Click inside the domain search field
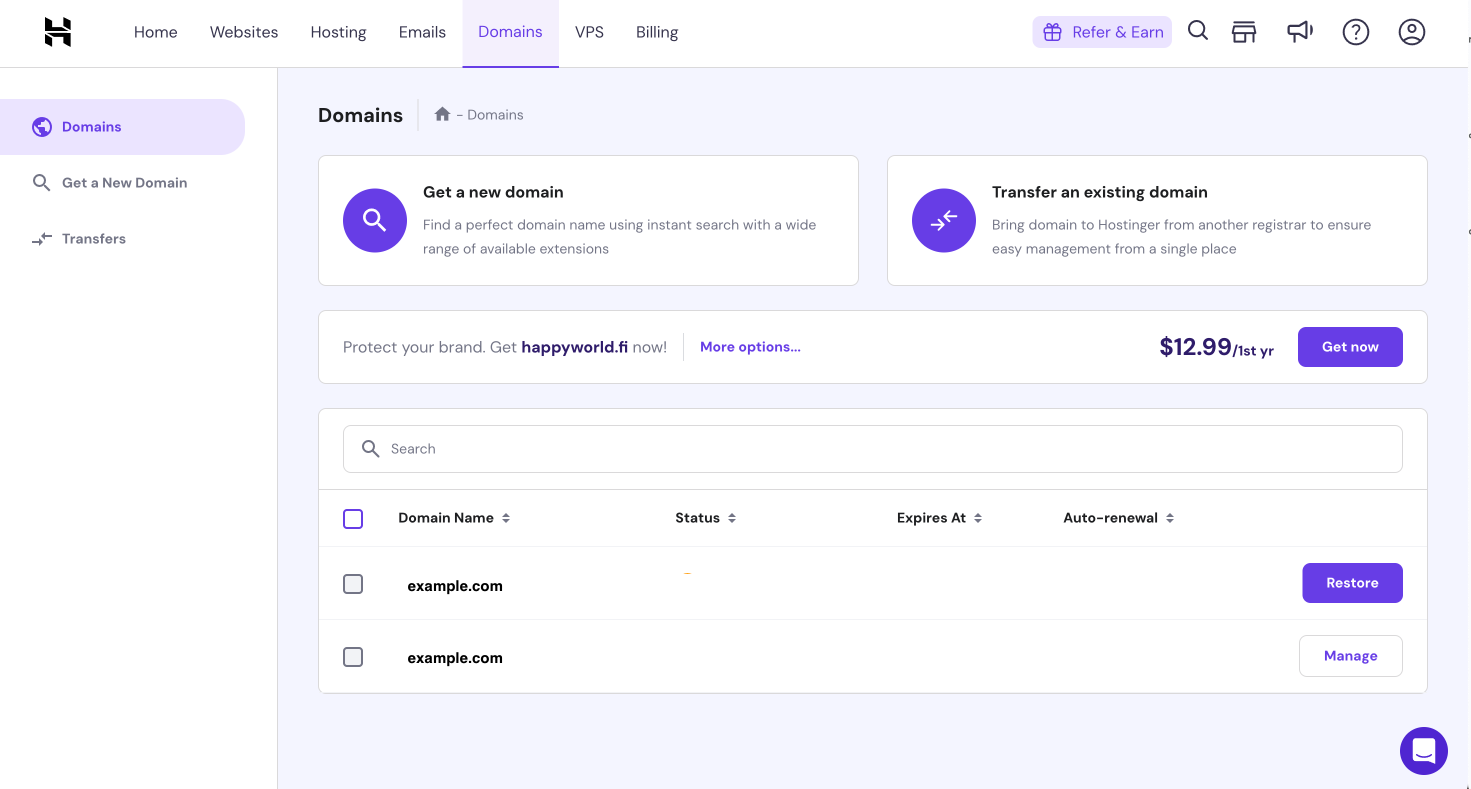The image size is (1471, 789). pos(872,448)
